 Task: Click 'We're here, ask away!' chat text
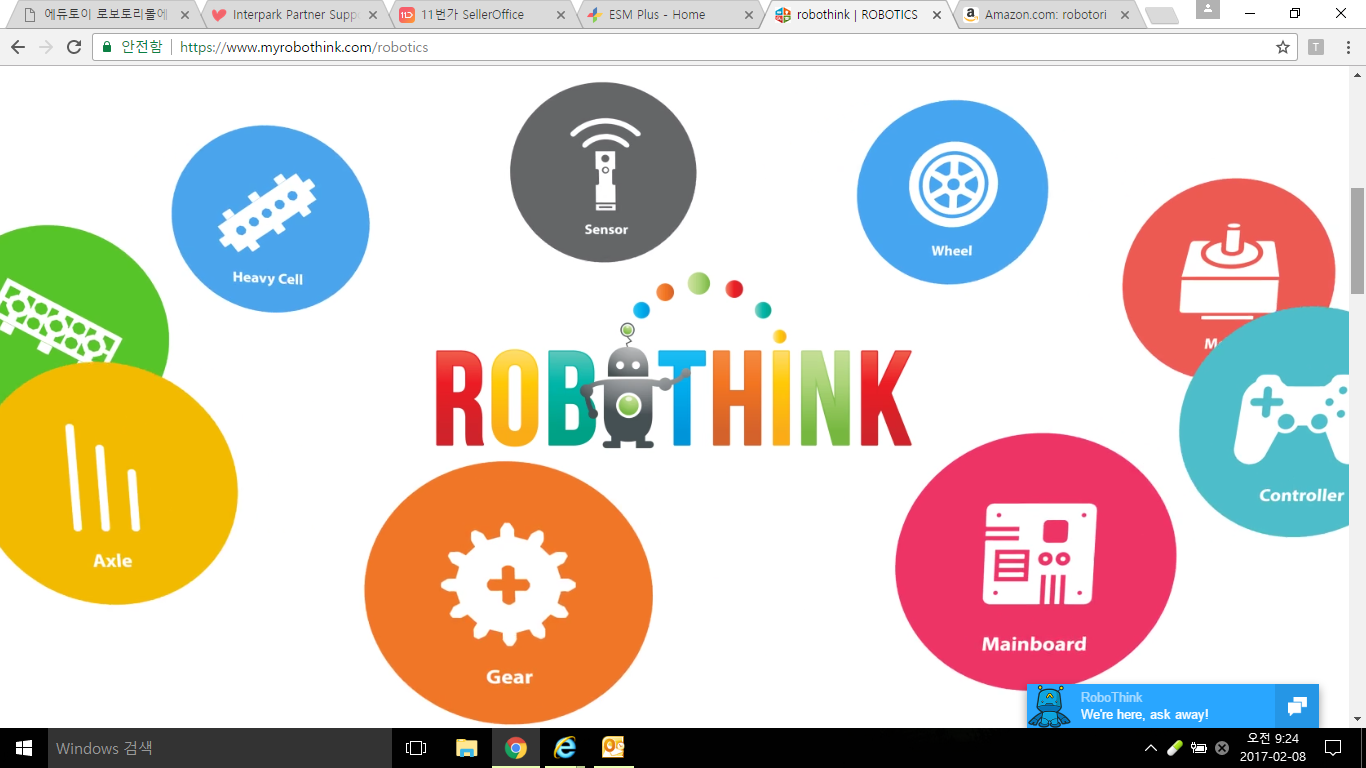click(x=1144, y=715)
